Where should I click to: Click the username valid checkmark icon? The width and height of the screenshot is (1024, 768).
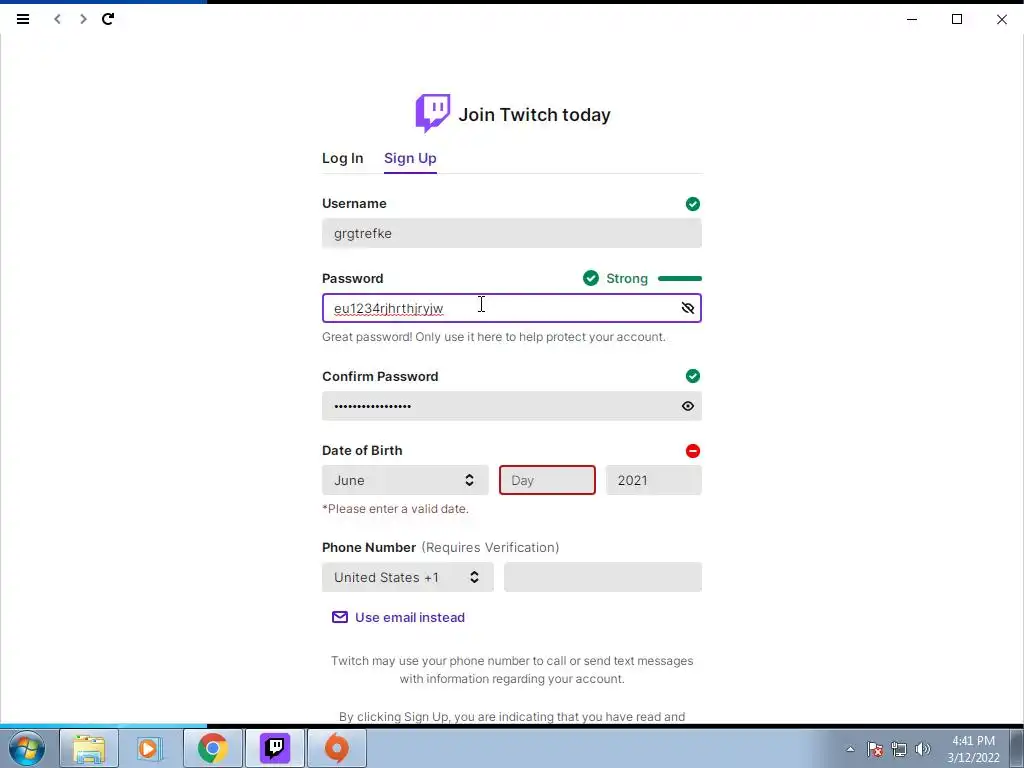point(693,204)
